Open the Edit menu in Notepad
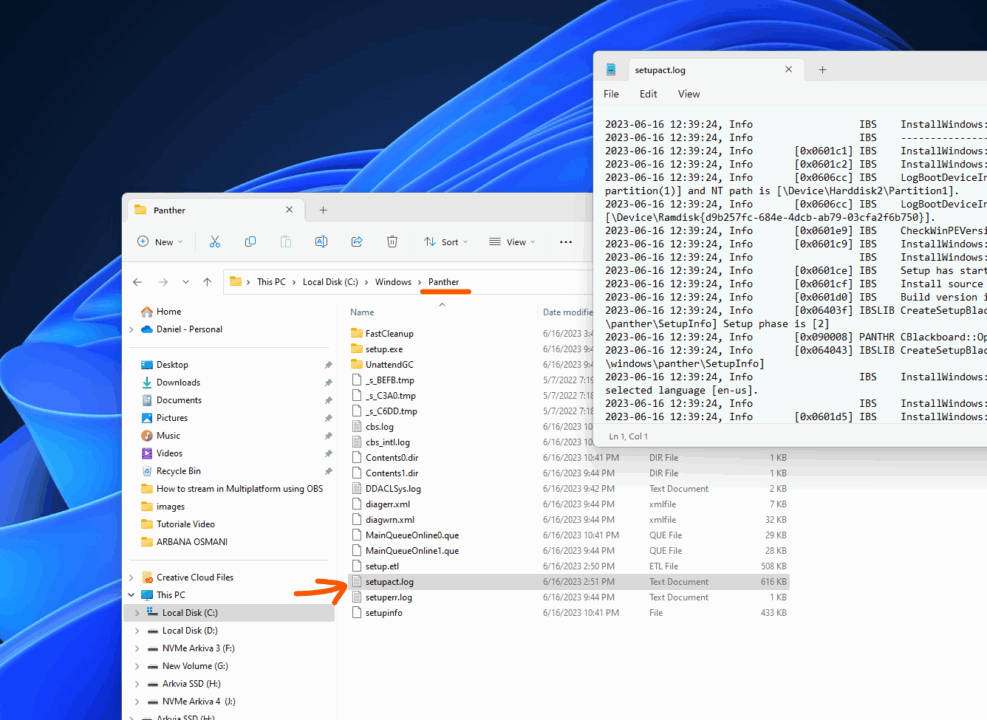The height and width of the screenshot is (720, 987). [648, 94]
